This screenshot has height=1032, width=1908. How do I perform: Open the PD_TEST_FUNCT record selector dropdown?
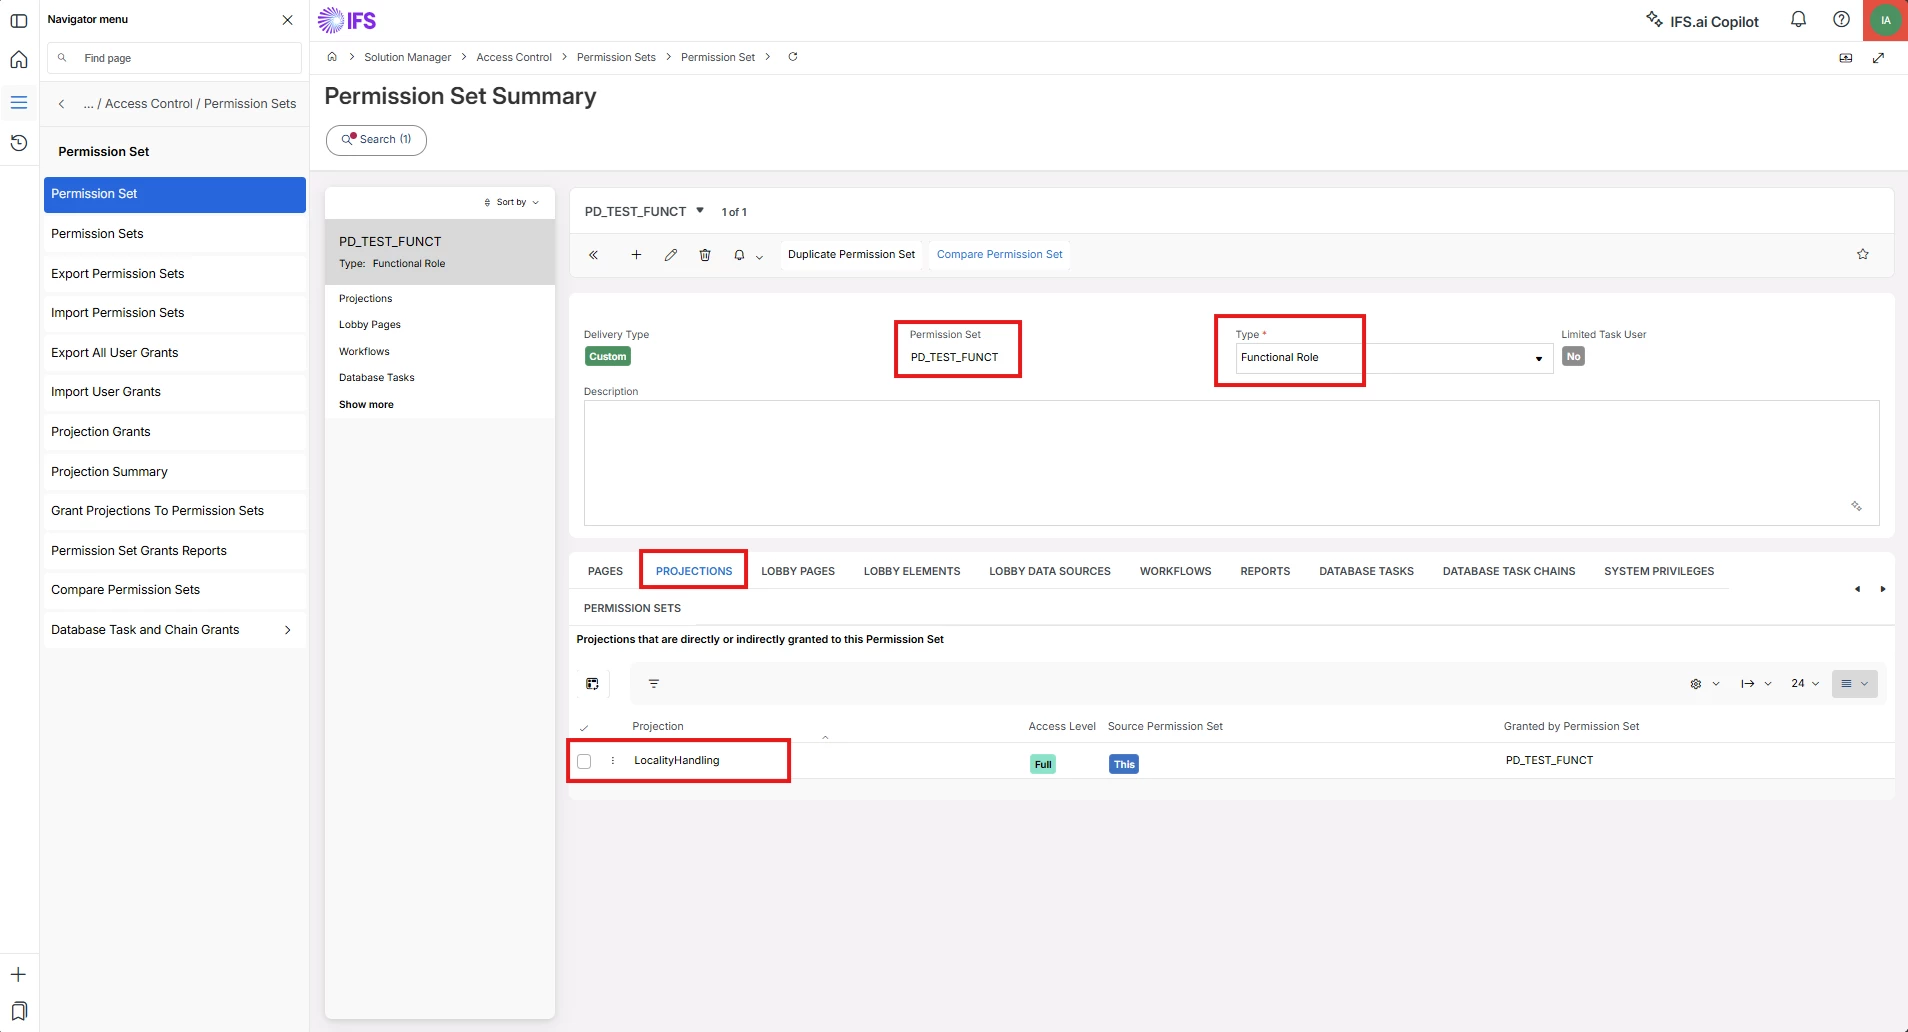point(700,211)
